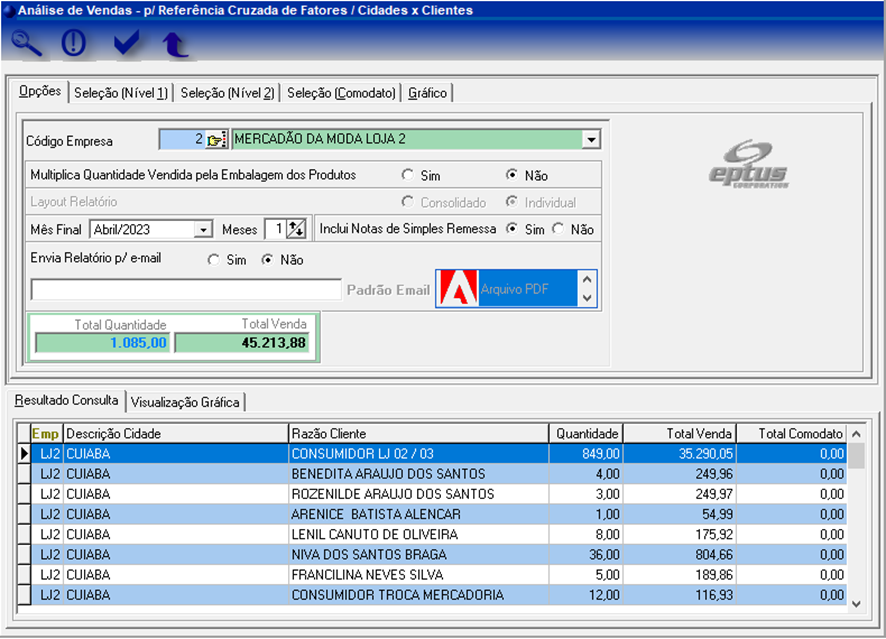Click the checkmark confirm icon

point(126,44)
